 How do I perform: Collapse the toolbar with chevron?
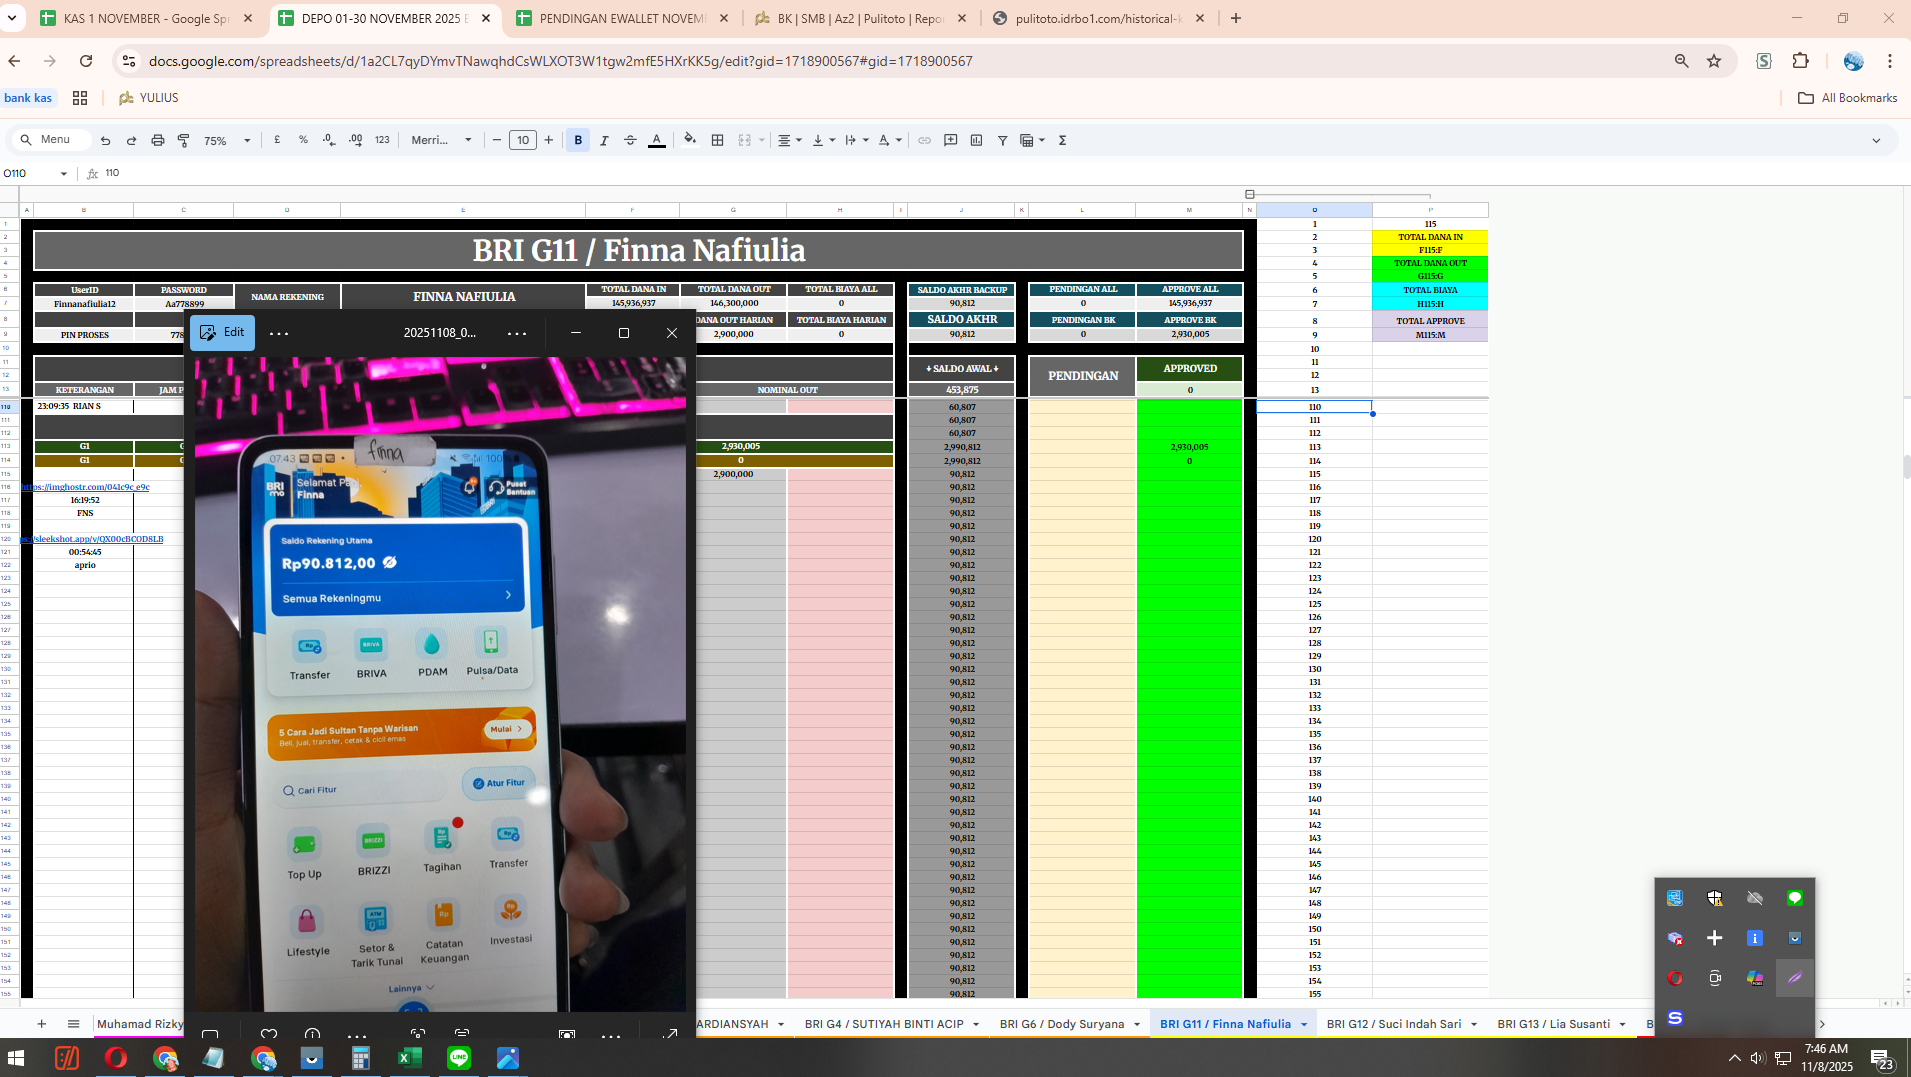[1876, 140]
